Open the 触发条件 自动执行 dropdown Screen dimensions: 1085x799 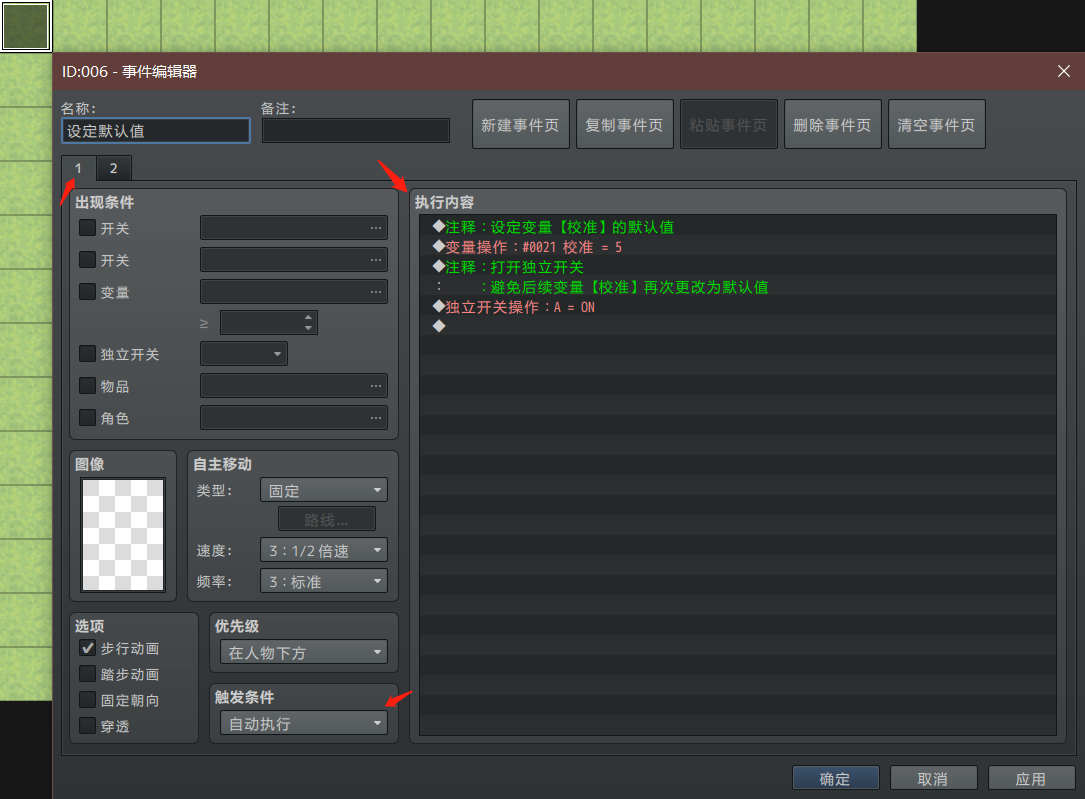tap(304, 723)
